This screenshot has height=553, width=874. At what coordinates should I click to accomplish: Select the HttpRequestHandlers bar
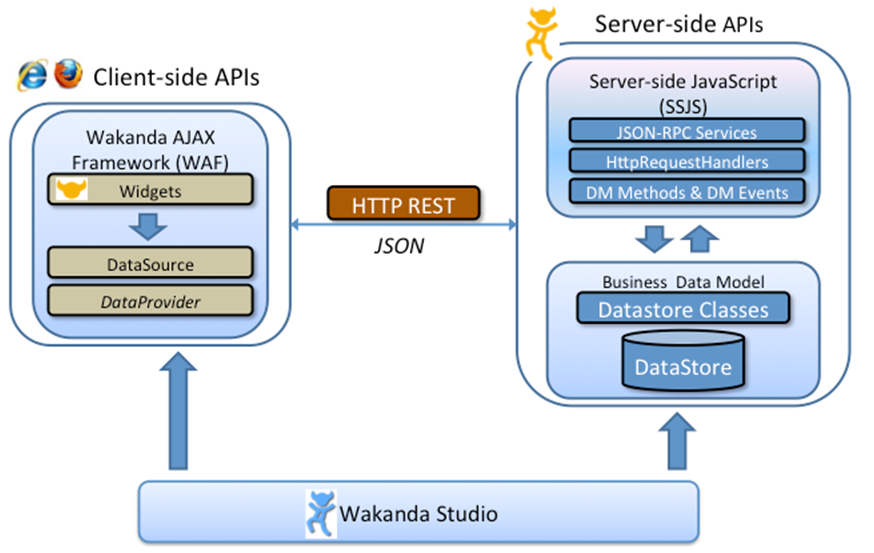[687, 161]
